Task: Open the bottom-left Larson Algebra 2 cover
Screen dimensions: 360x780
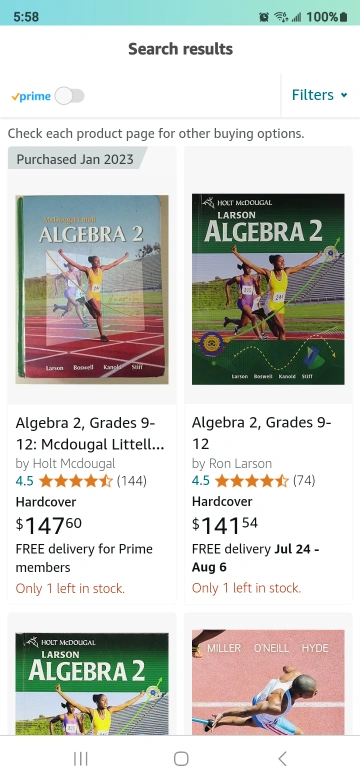Action: pyautogui.click(x=92, y=683)
